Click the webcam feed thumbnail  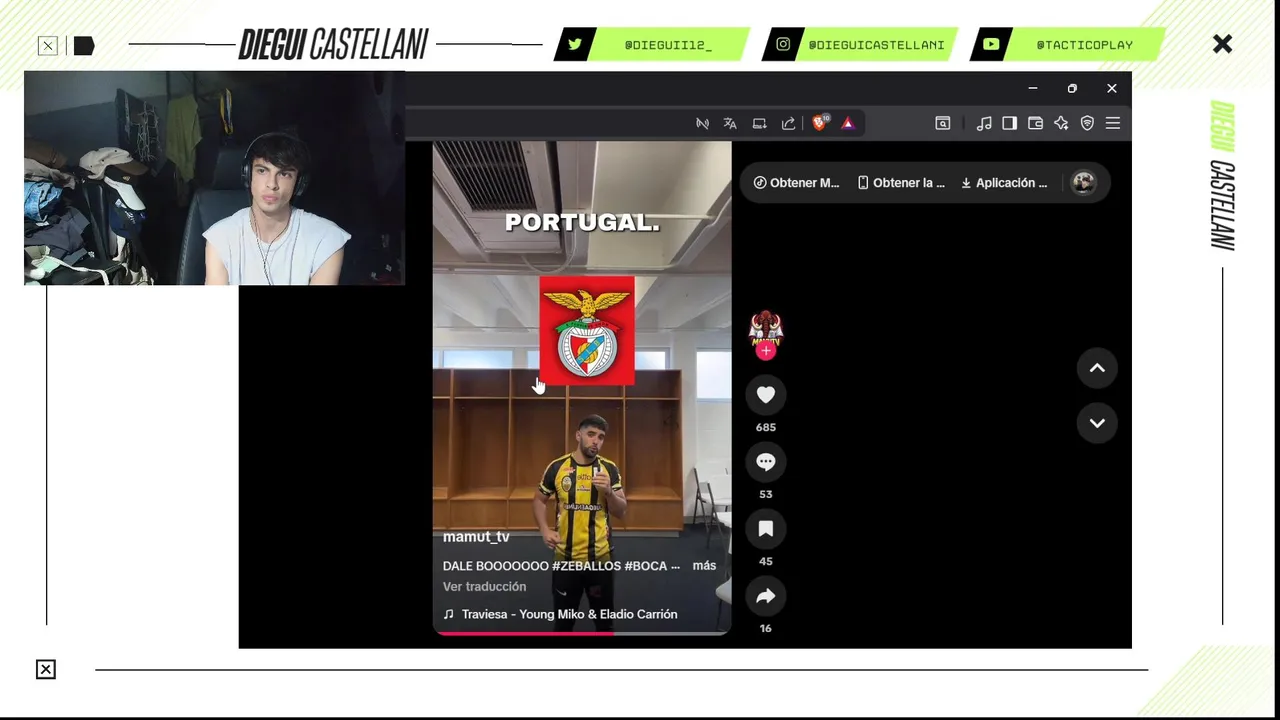tap(214, 178)
